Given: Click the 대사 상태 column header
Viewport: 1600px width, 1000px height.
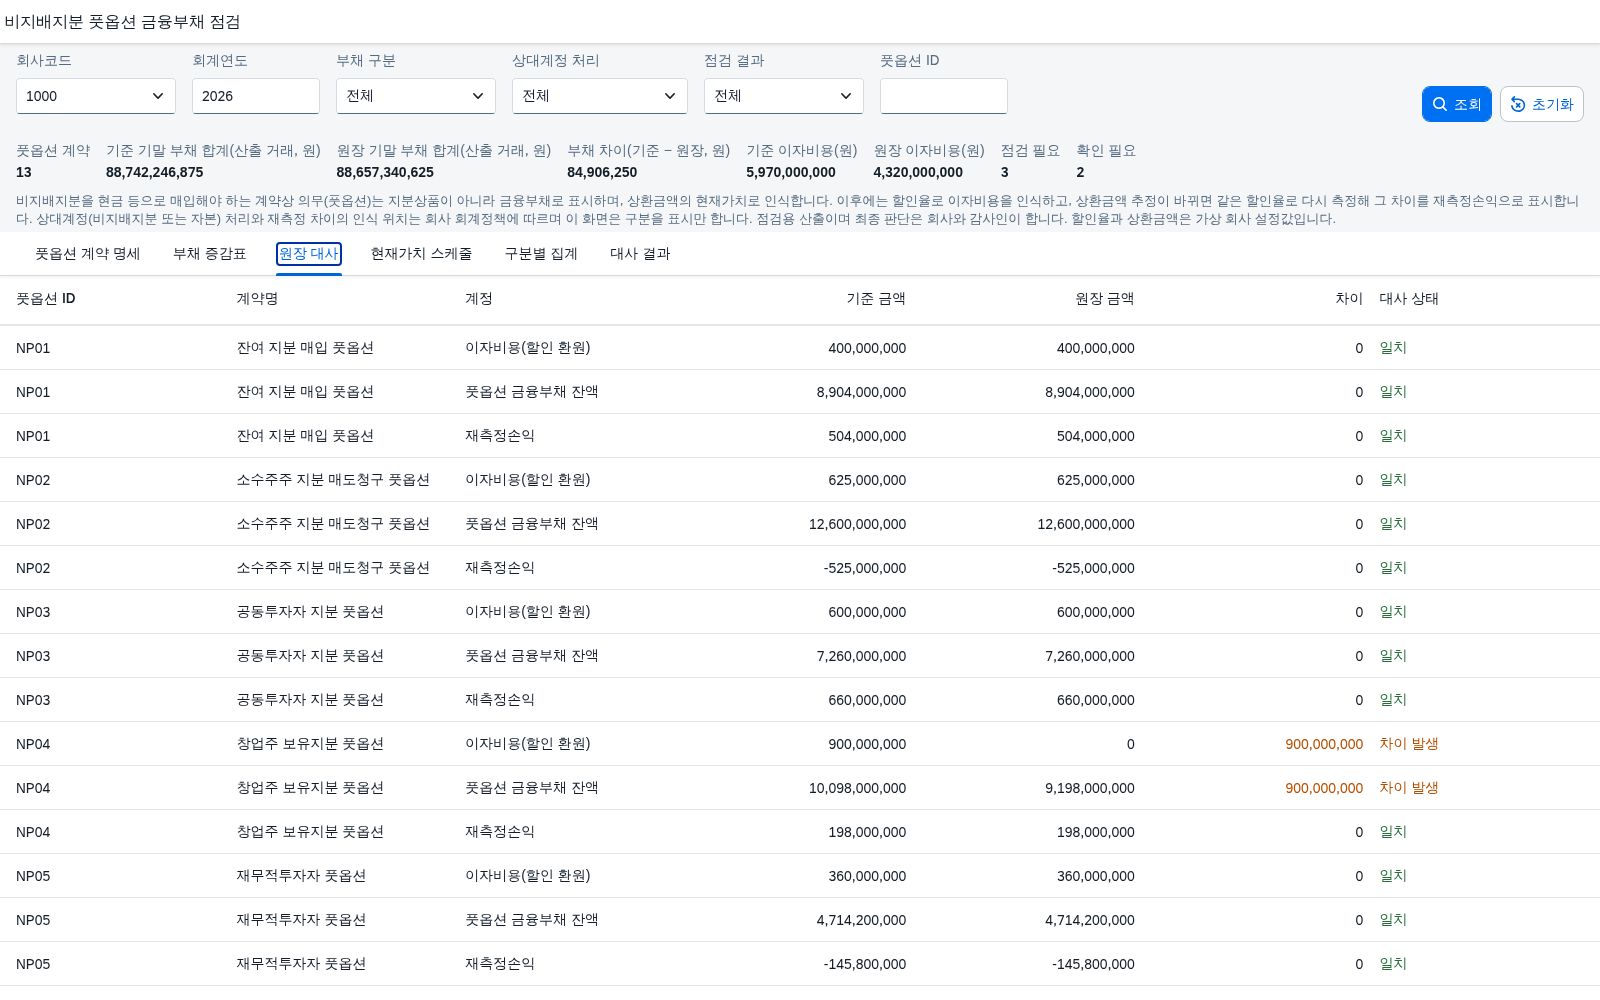Looking at the screenshot, I should pos(1409,299).
